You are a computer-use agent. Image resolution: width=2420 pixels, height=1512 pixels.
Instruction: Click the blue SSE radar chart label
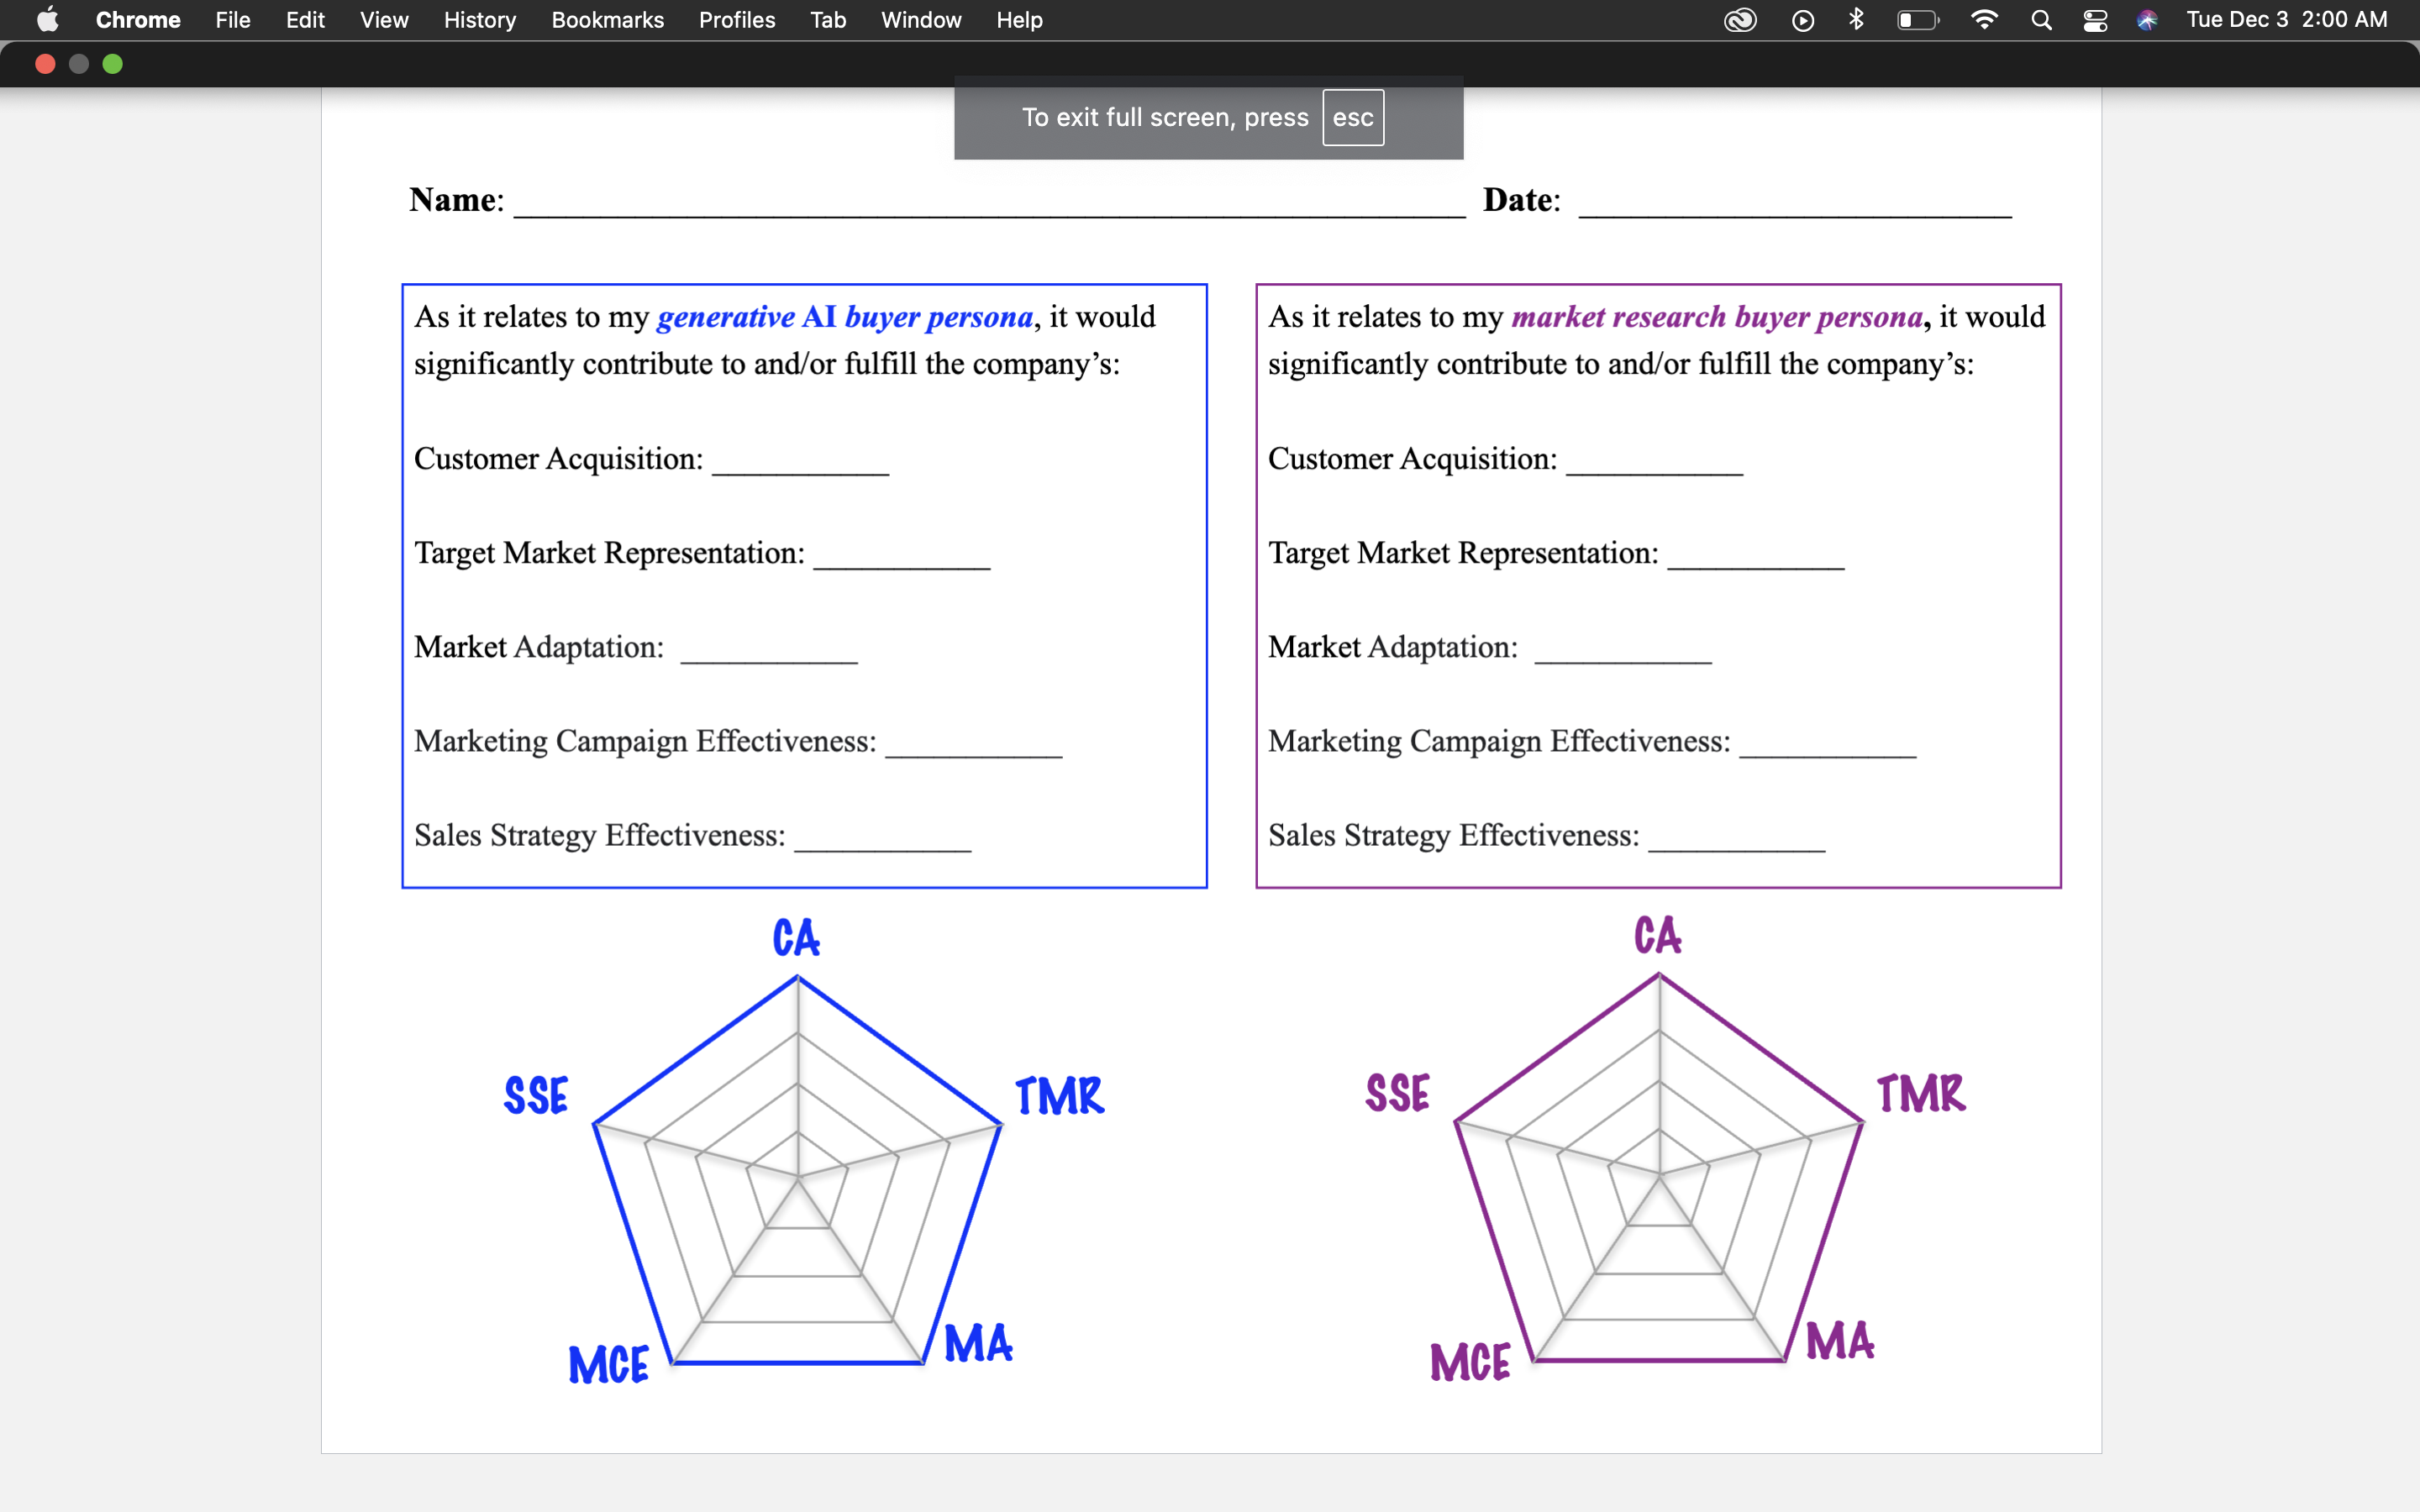(536, 1096)
